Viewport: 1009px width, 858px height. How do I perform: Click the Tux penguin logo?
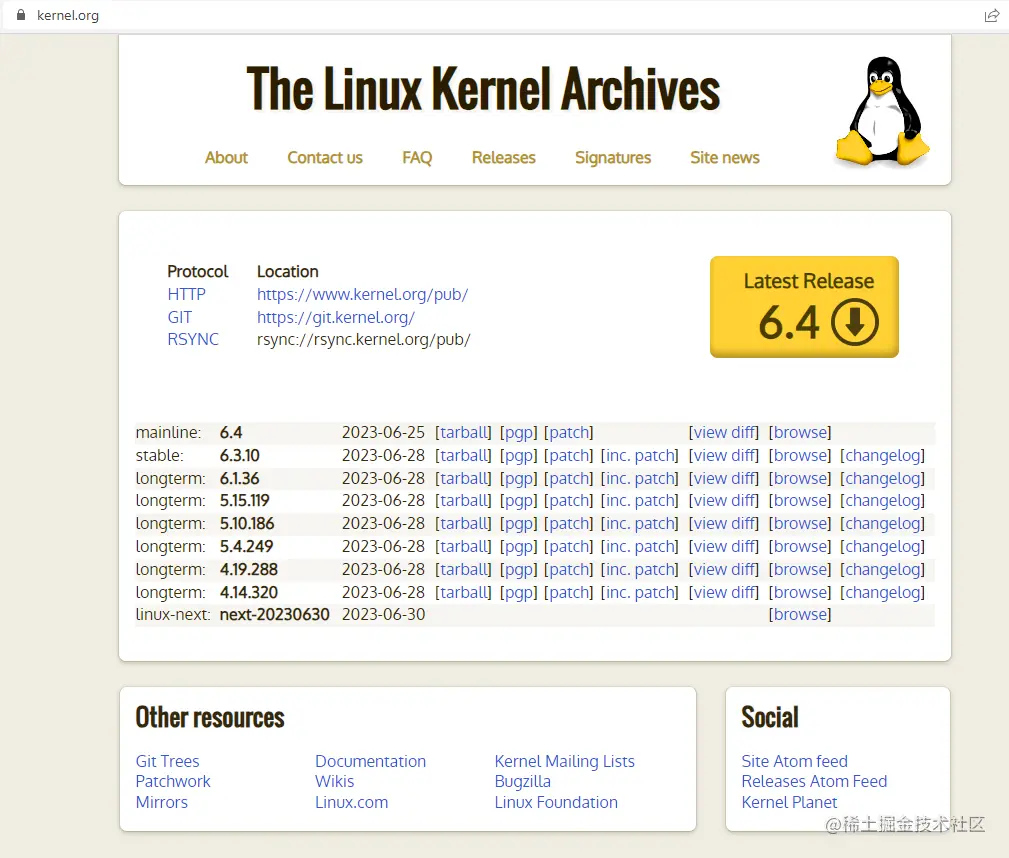883,111
